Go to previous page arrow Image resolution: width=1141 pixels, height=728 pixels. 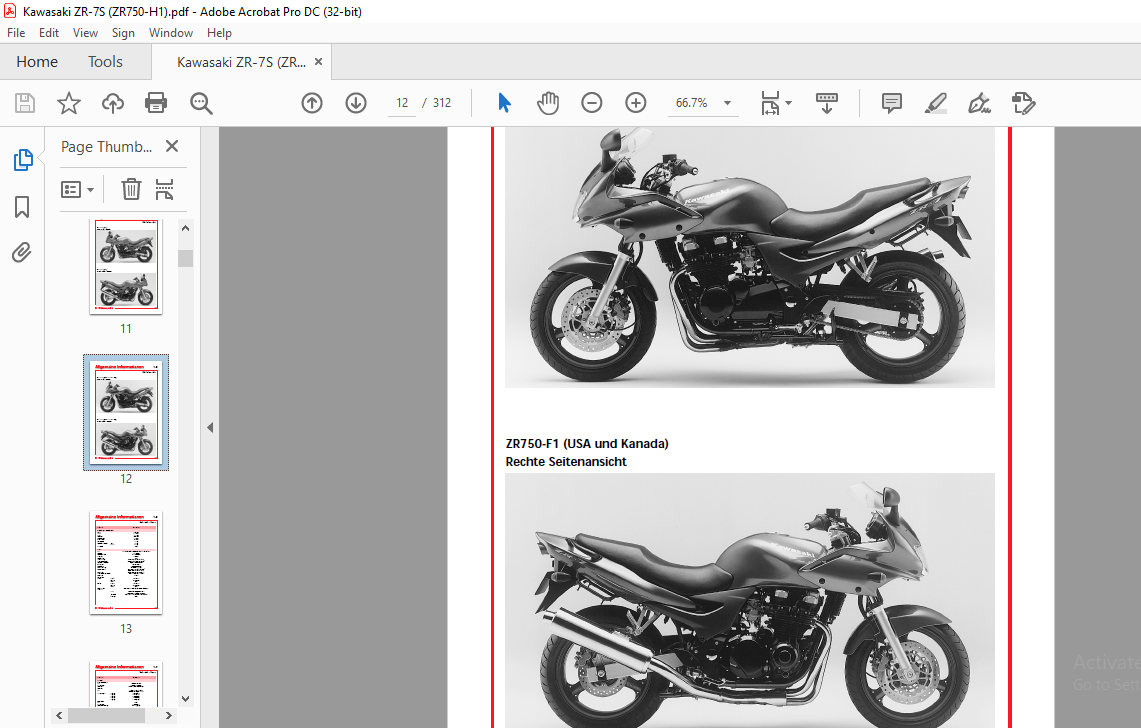(311, 103)
